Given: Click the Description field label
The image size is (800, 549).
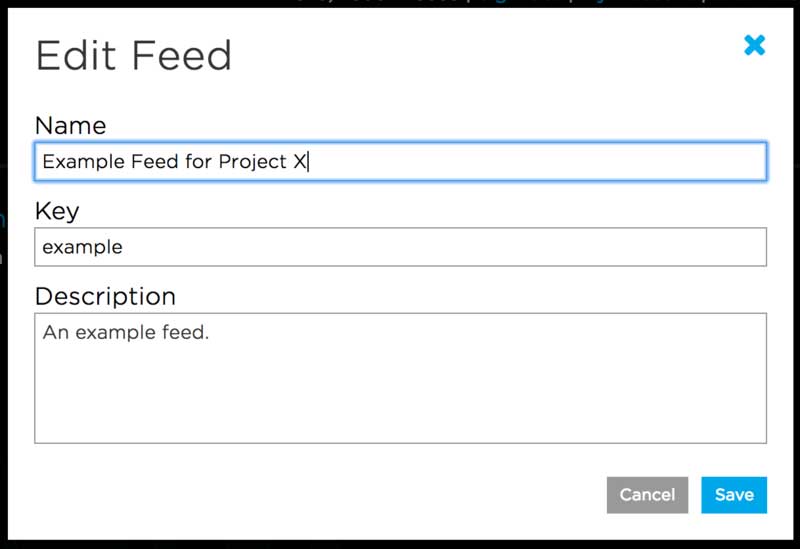Looking at the screenshot, I should pyautogui.click(x=105, y=297).
